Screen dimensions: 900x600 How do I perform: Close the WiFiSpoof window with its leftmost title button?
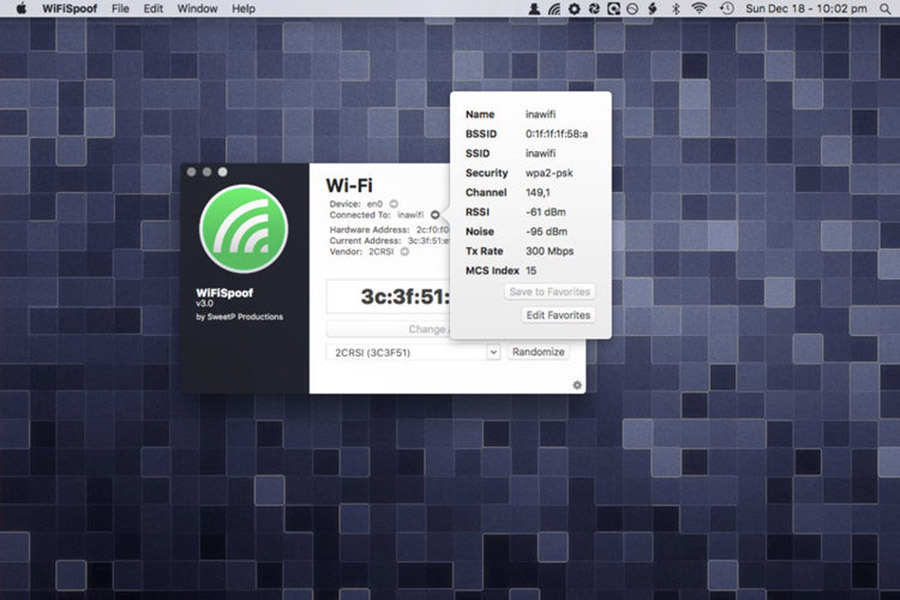point(192,172)
